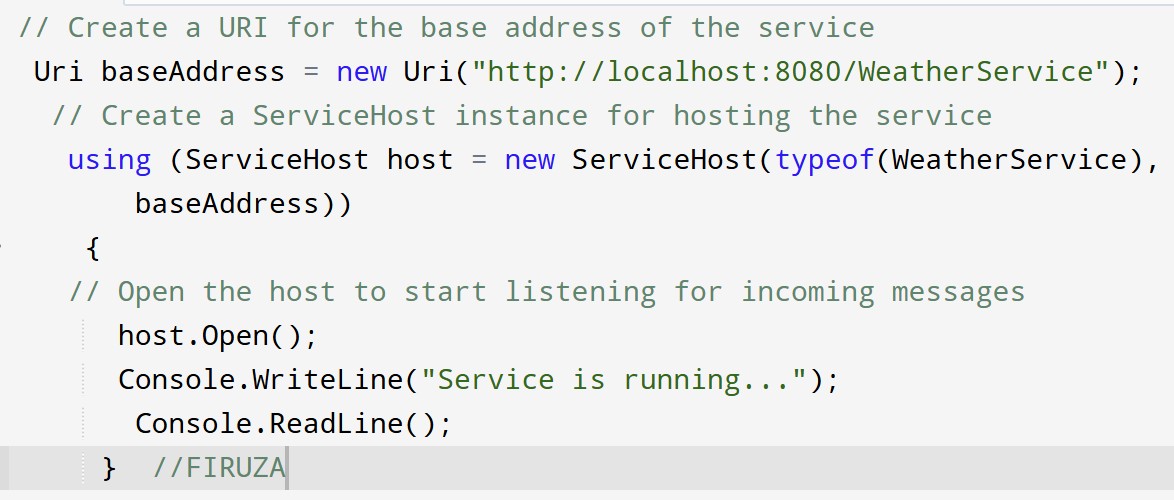Viewport: 1174px width, 500px height.
Task: Click the baseAddress variable name in its declaration
Action: (192, 72)
